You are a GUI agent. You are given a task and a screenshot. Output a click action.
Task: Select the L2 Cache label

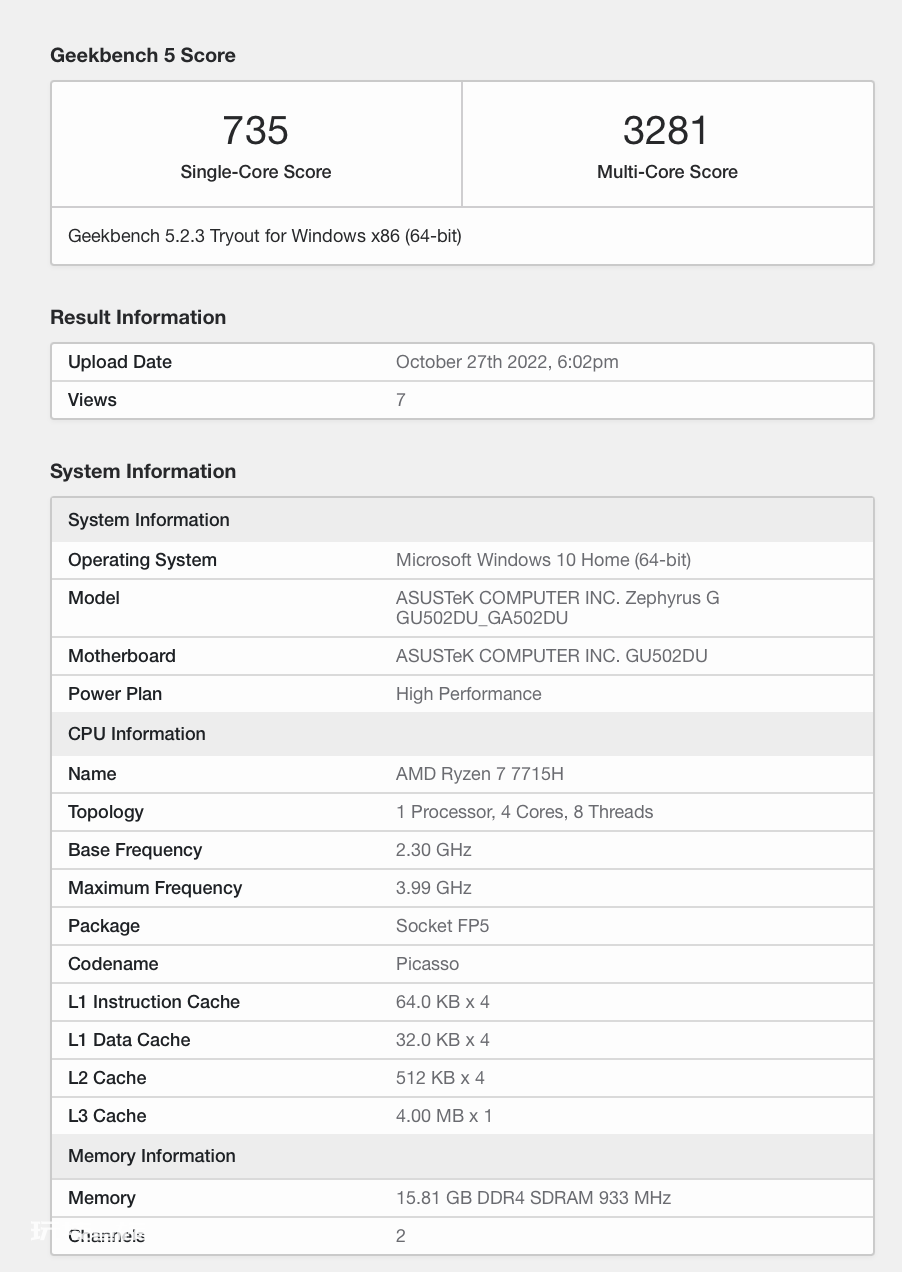point(107,1078)
